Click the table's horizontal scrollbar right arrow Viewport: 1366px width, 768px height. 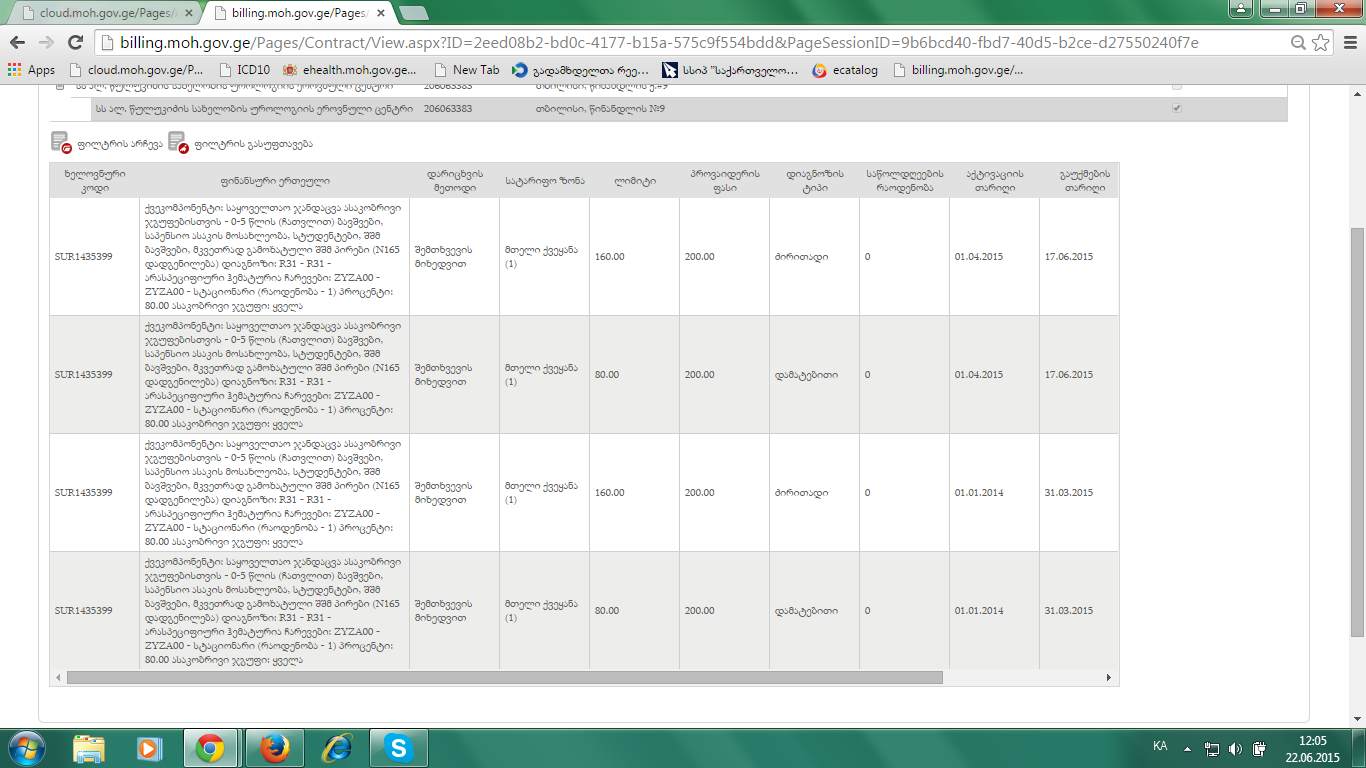tap(1109, 677)
